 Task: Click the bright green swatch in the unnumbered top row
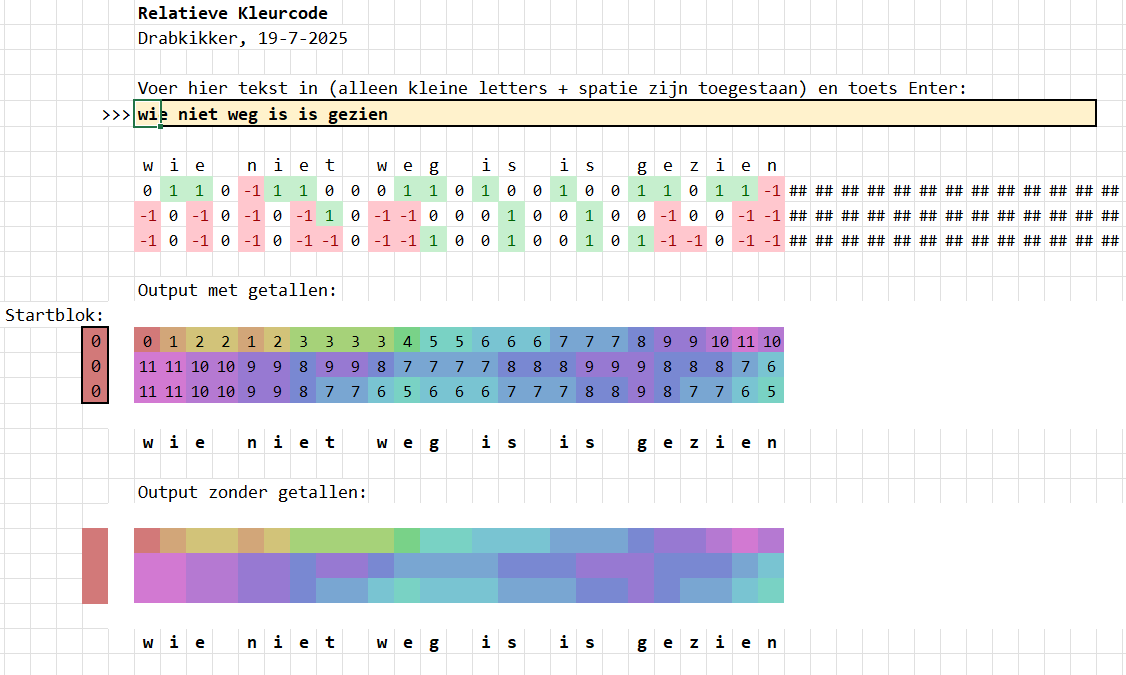point(407,541)
